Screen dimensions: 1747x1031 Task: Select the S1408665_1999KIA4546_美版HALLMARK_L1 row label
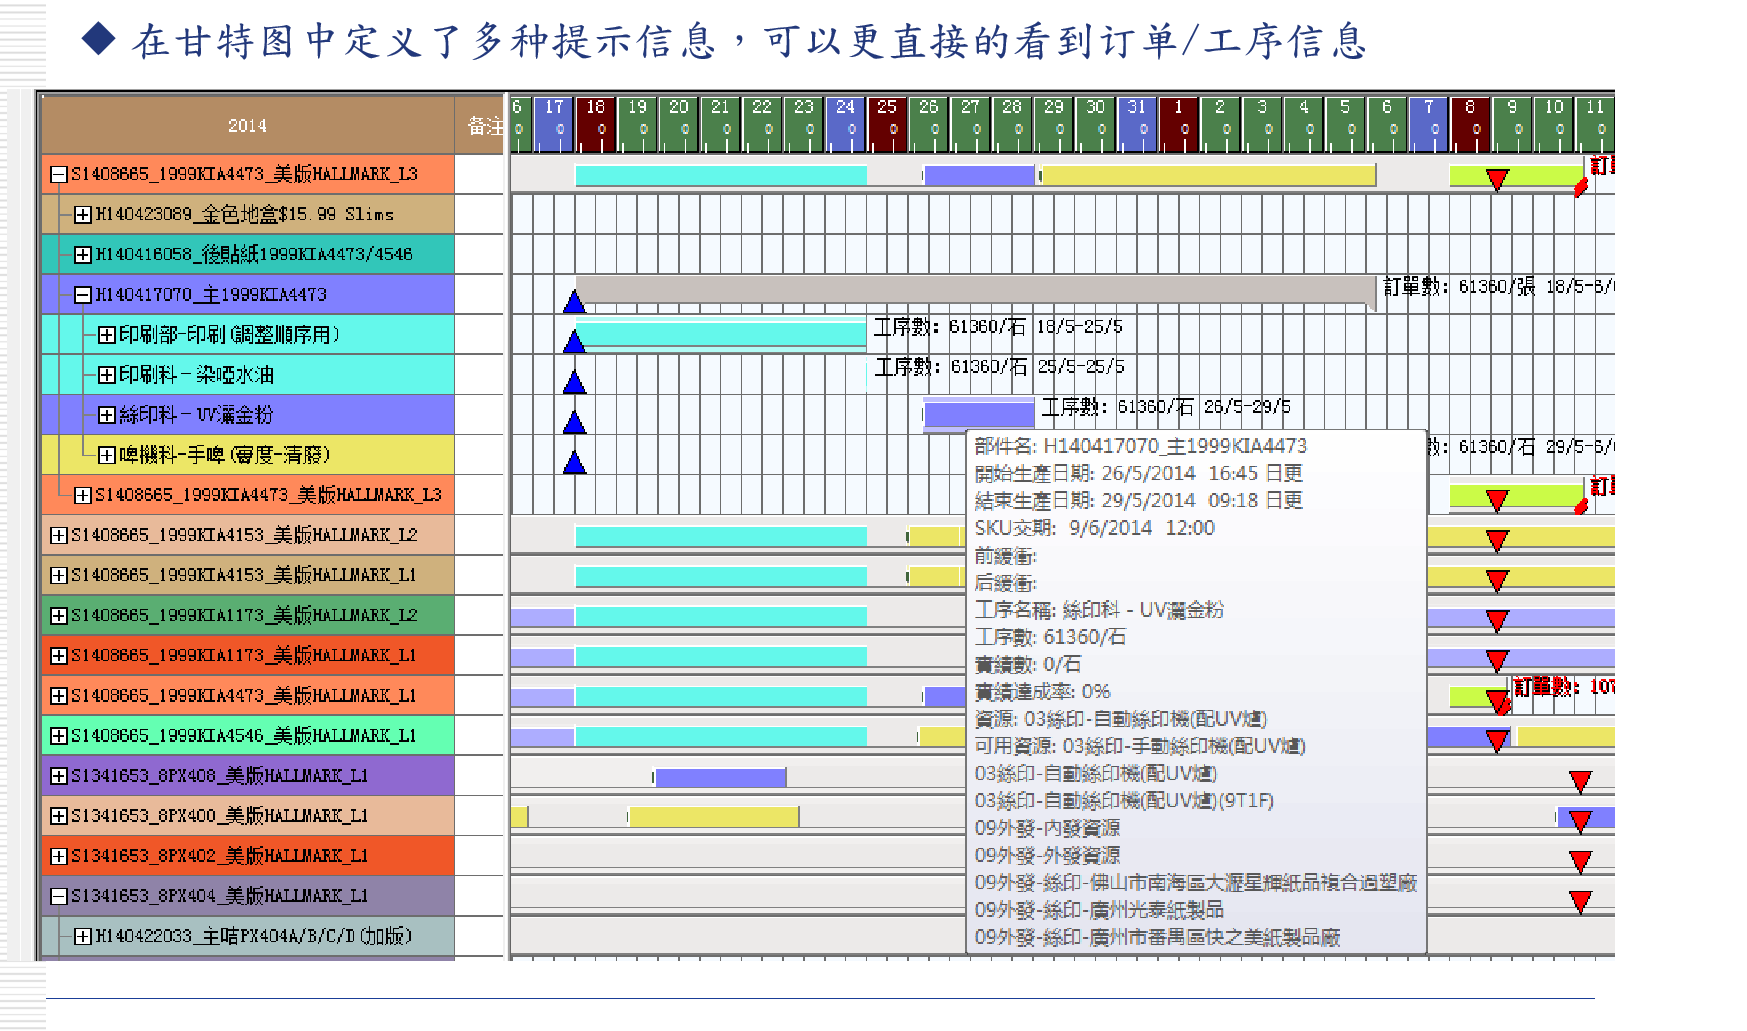(x=243, y=736)
